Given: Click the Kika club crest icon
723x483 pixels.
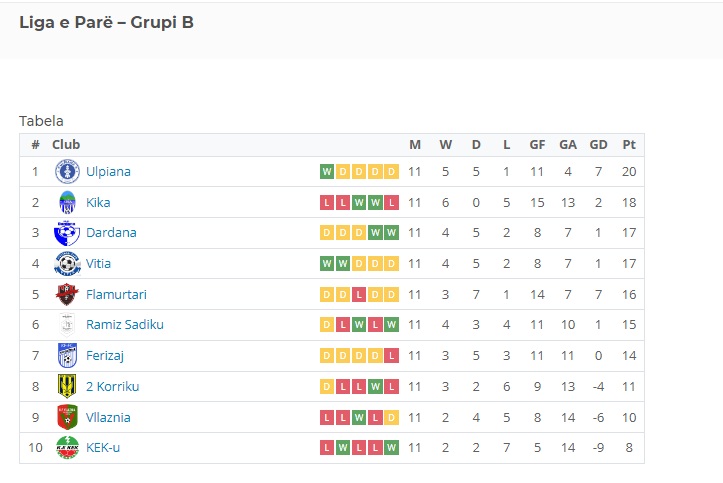Looking at the screenshot, I should 67,202.
